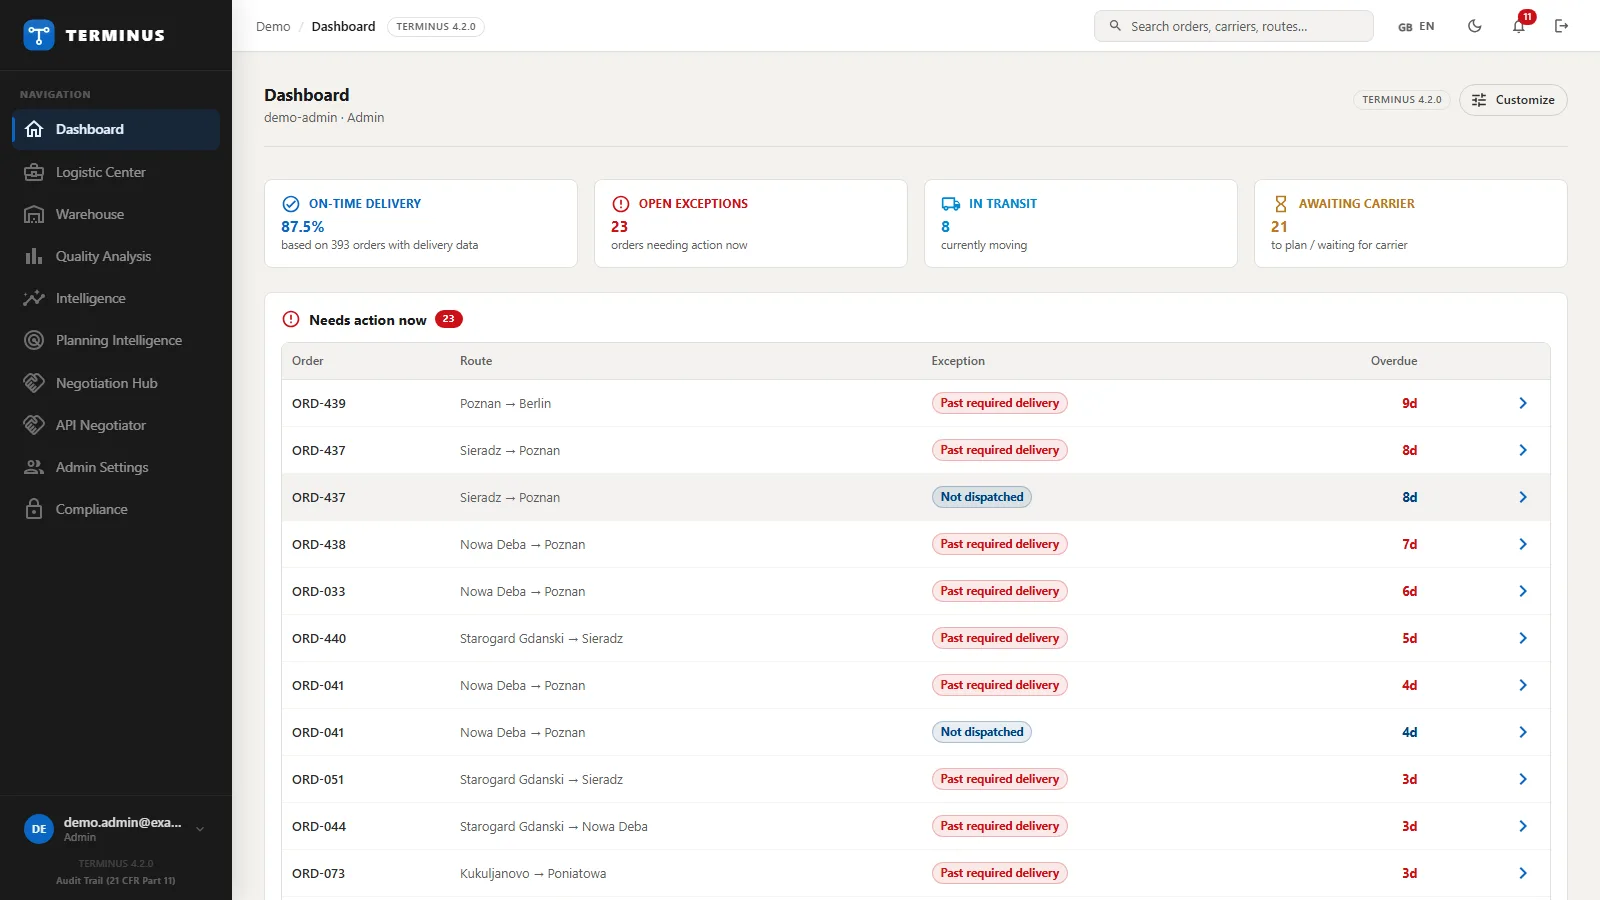
Task: Open chevron for ORD-440 row
Action: [1523, 638]
